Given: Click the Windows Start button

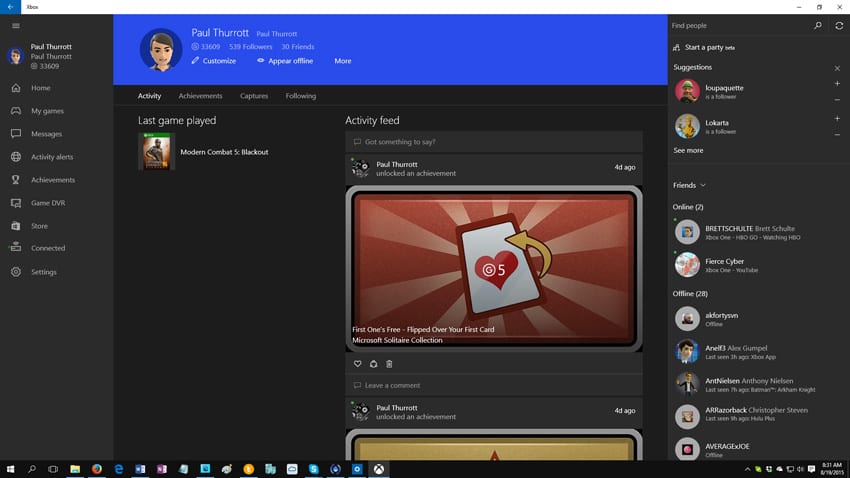Looking at the screenshot, I should click(10, 469).
